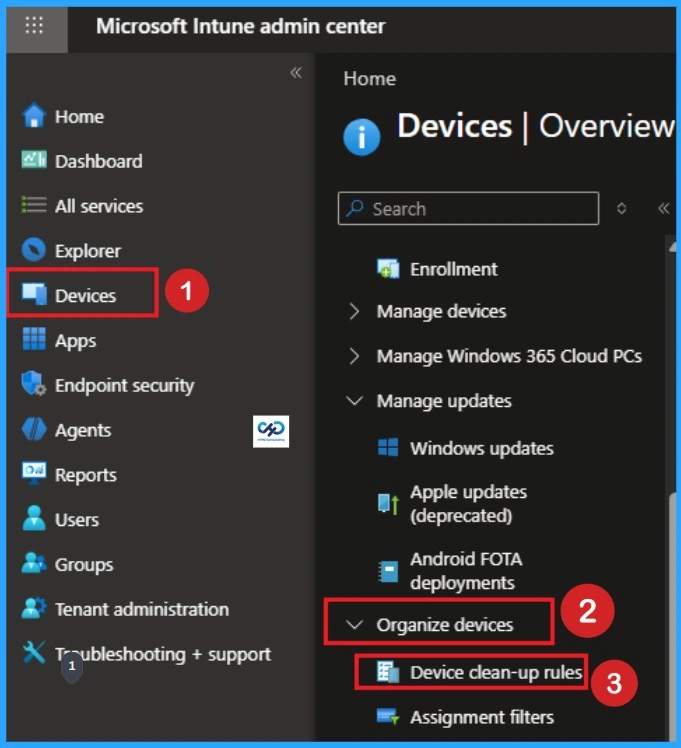Click Manage Windows 365 Cloud PCs text
681x748 pixels.
(509, 356)
